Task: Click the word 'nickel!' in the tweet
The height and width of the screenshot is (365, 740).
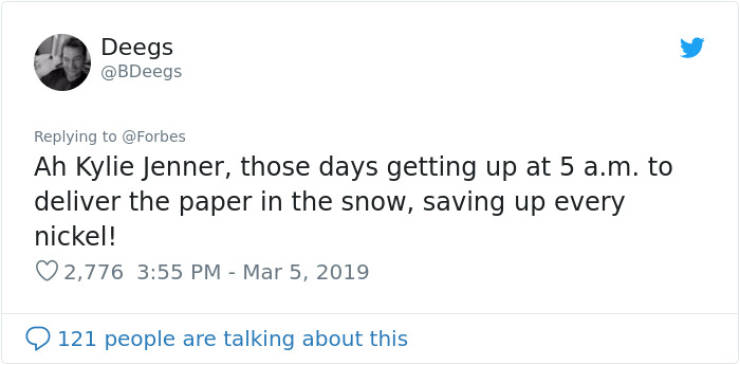Action: pos(75,236)
